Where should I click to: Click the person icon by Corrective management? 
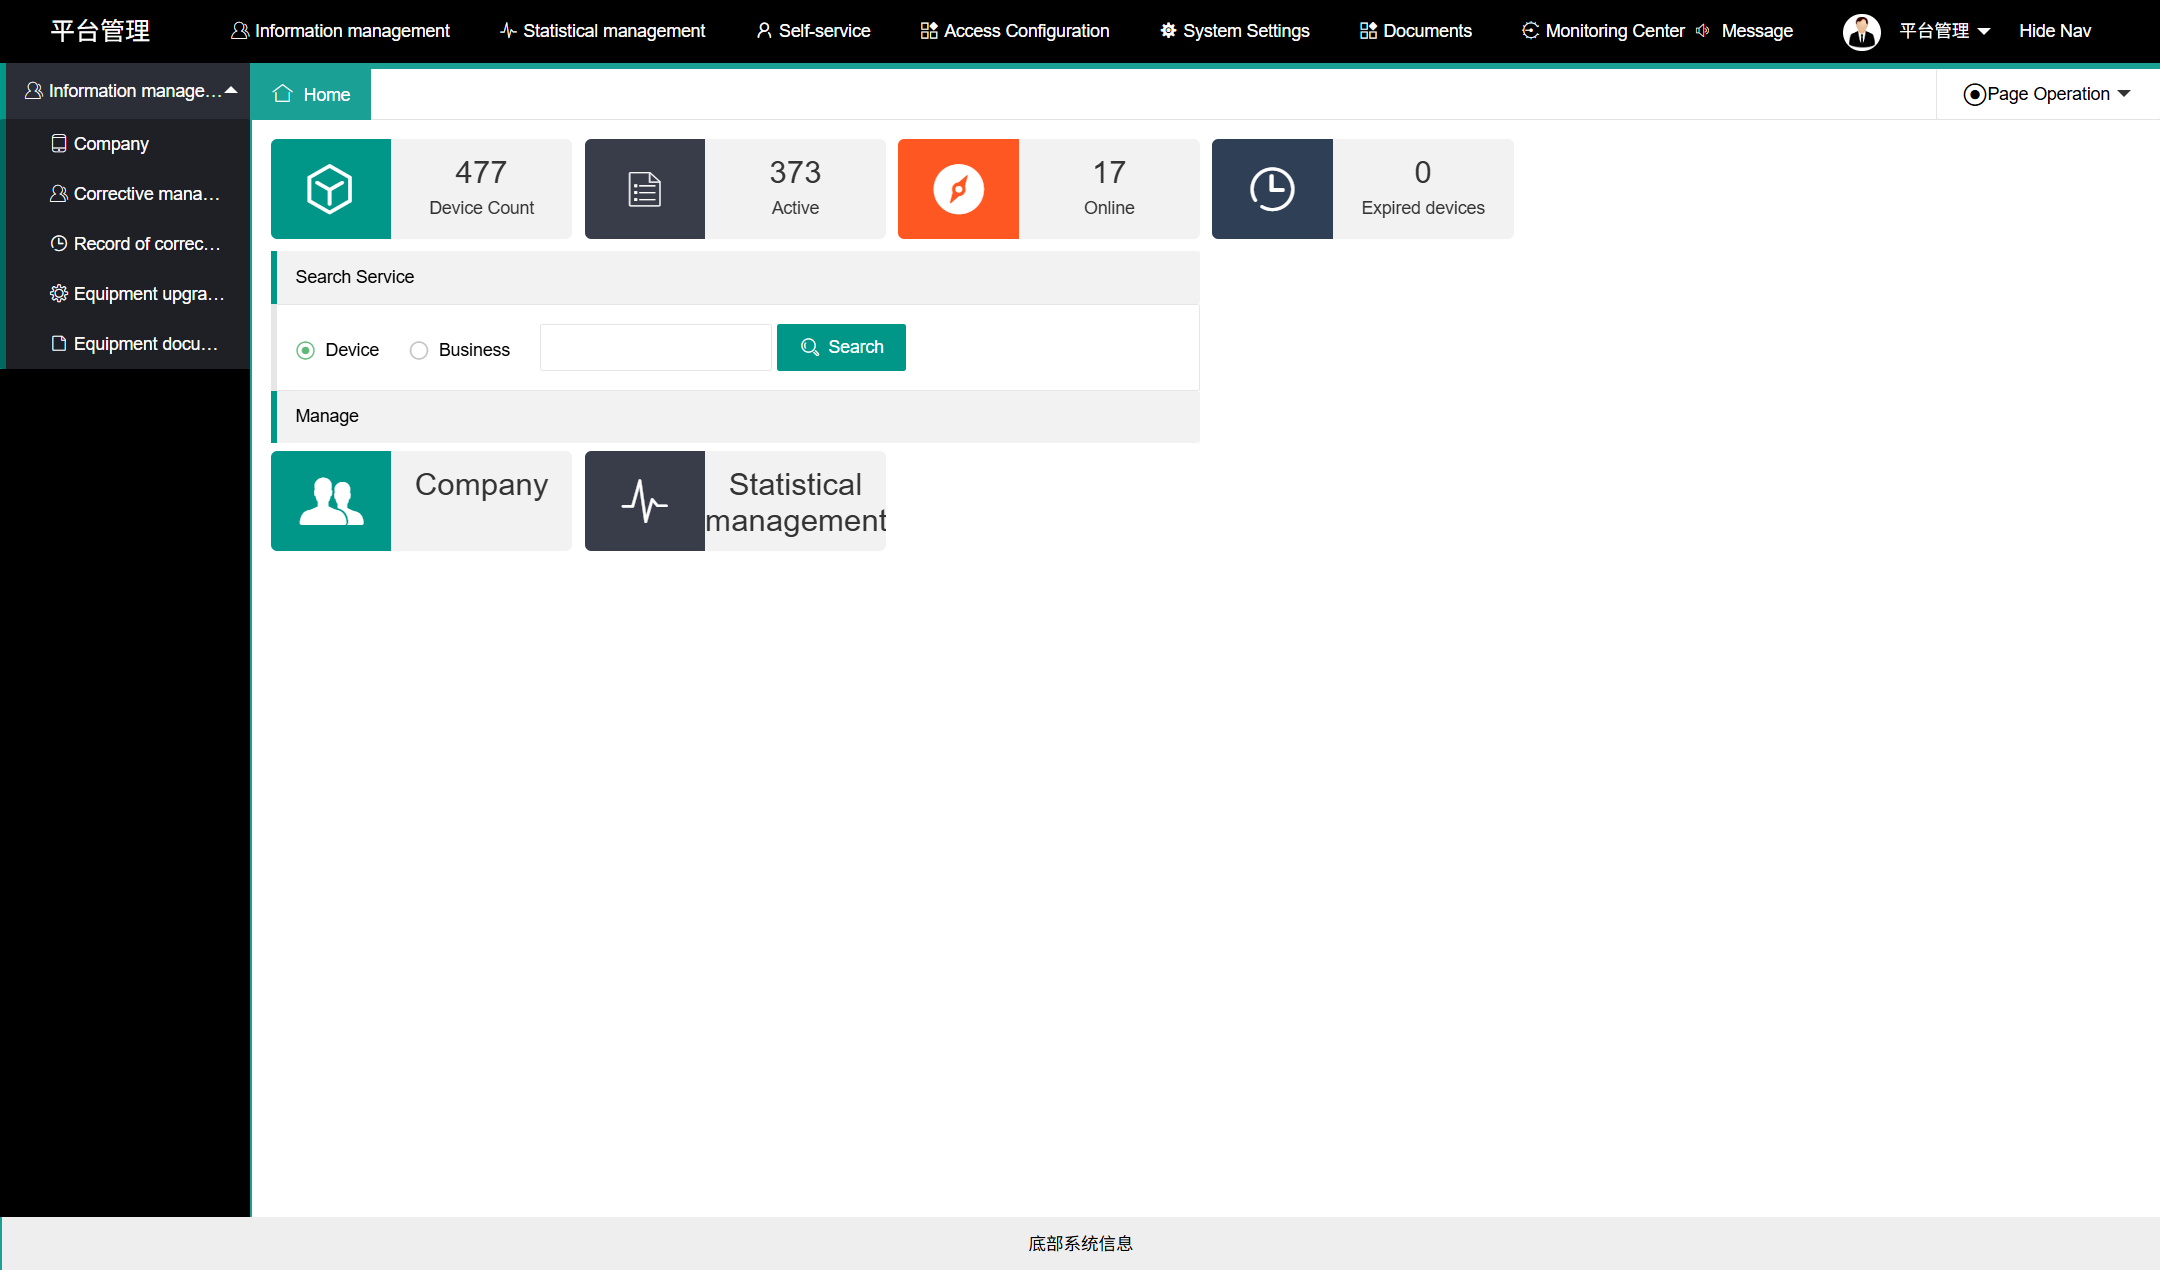click(x=59, y=194)
